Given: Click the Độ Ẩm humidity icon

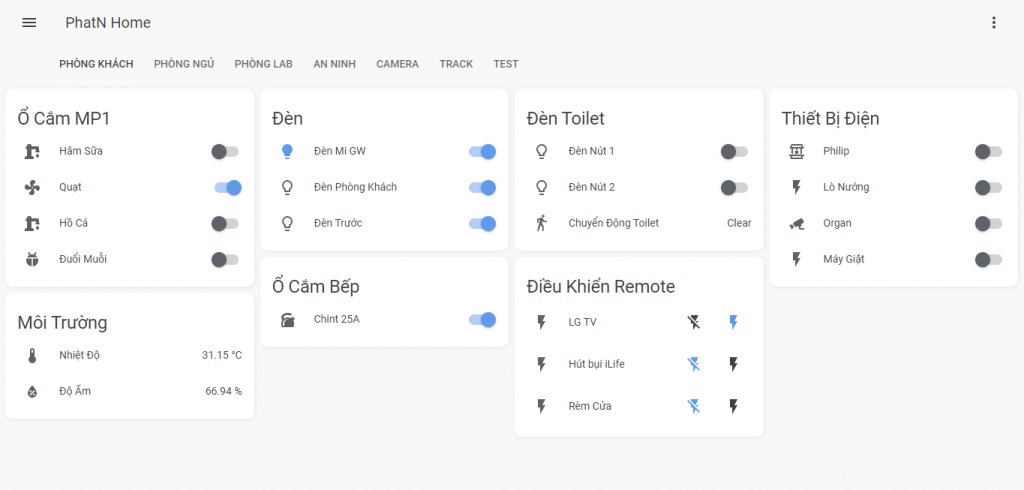Looking at the screenshot, I should (32, 391).
